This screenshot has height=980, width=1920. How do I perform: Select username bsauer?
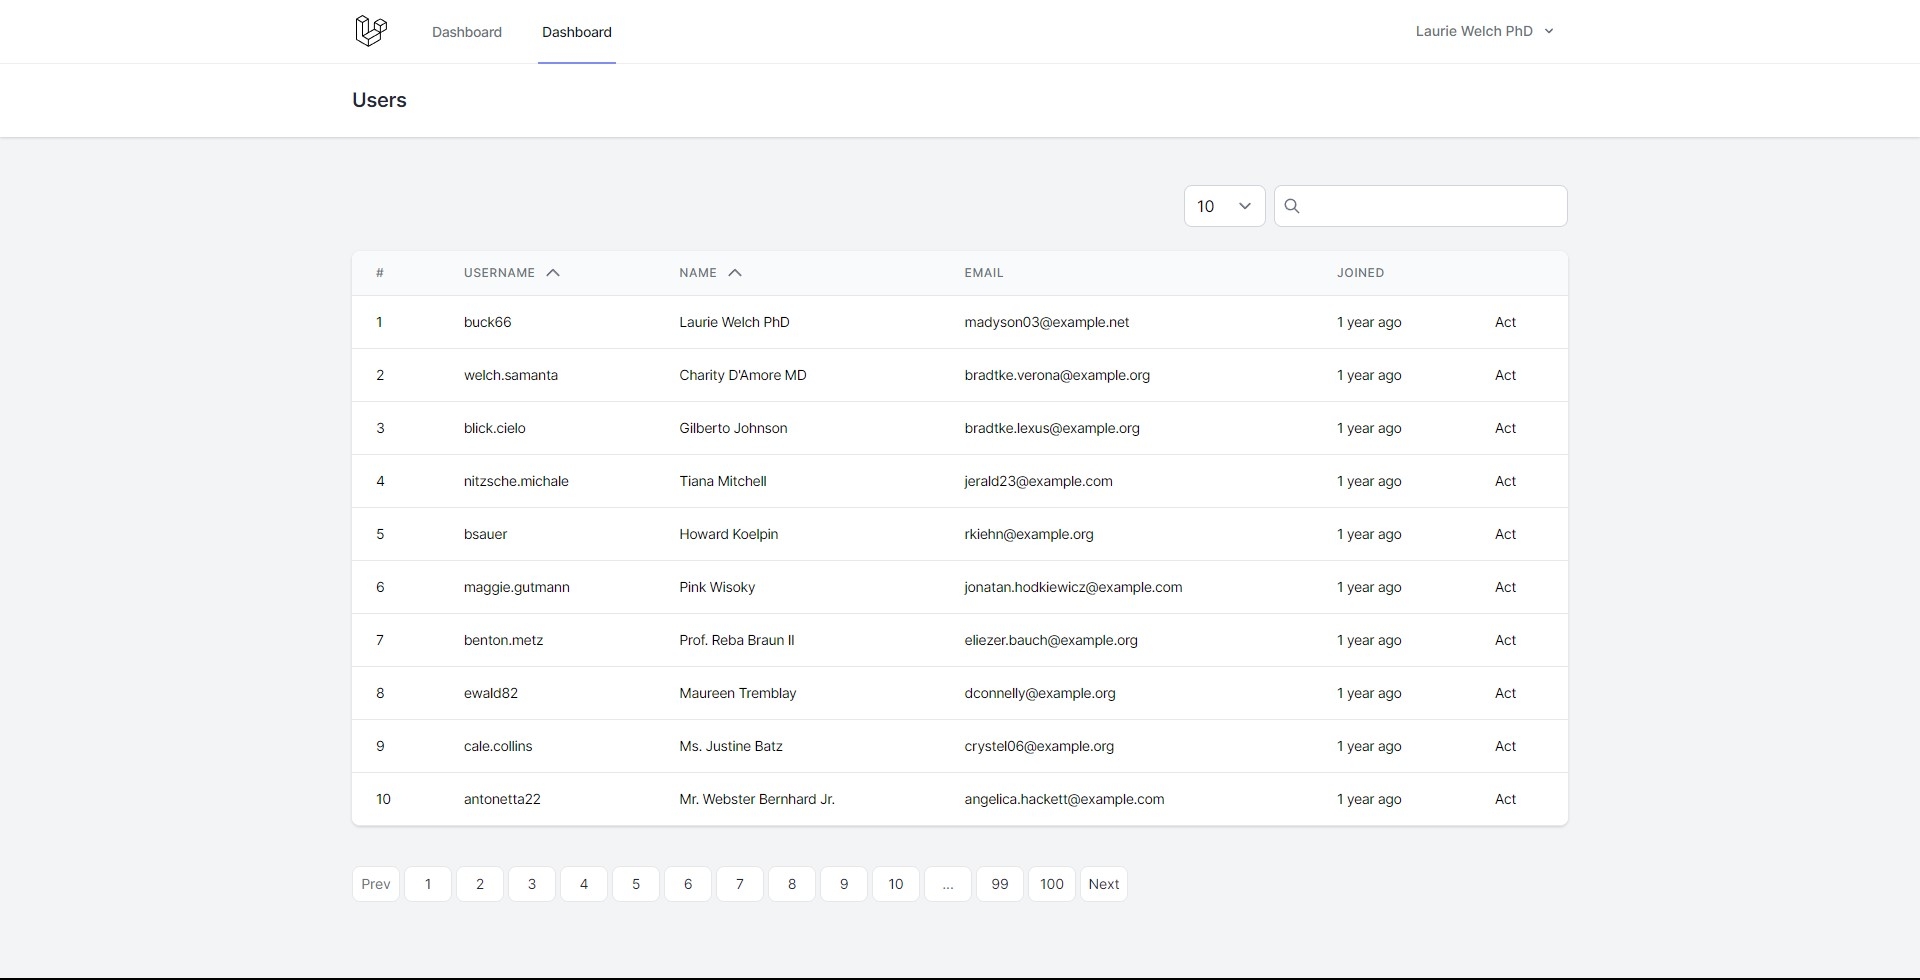pyautogui.click(x=486, y=534)
